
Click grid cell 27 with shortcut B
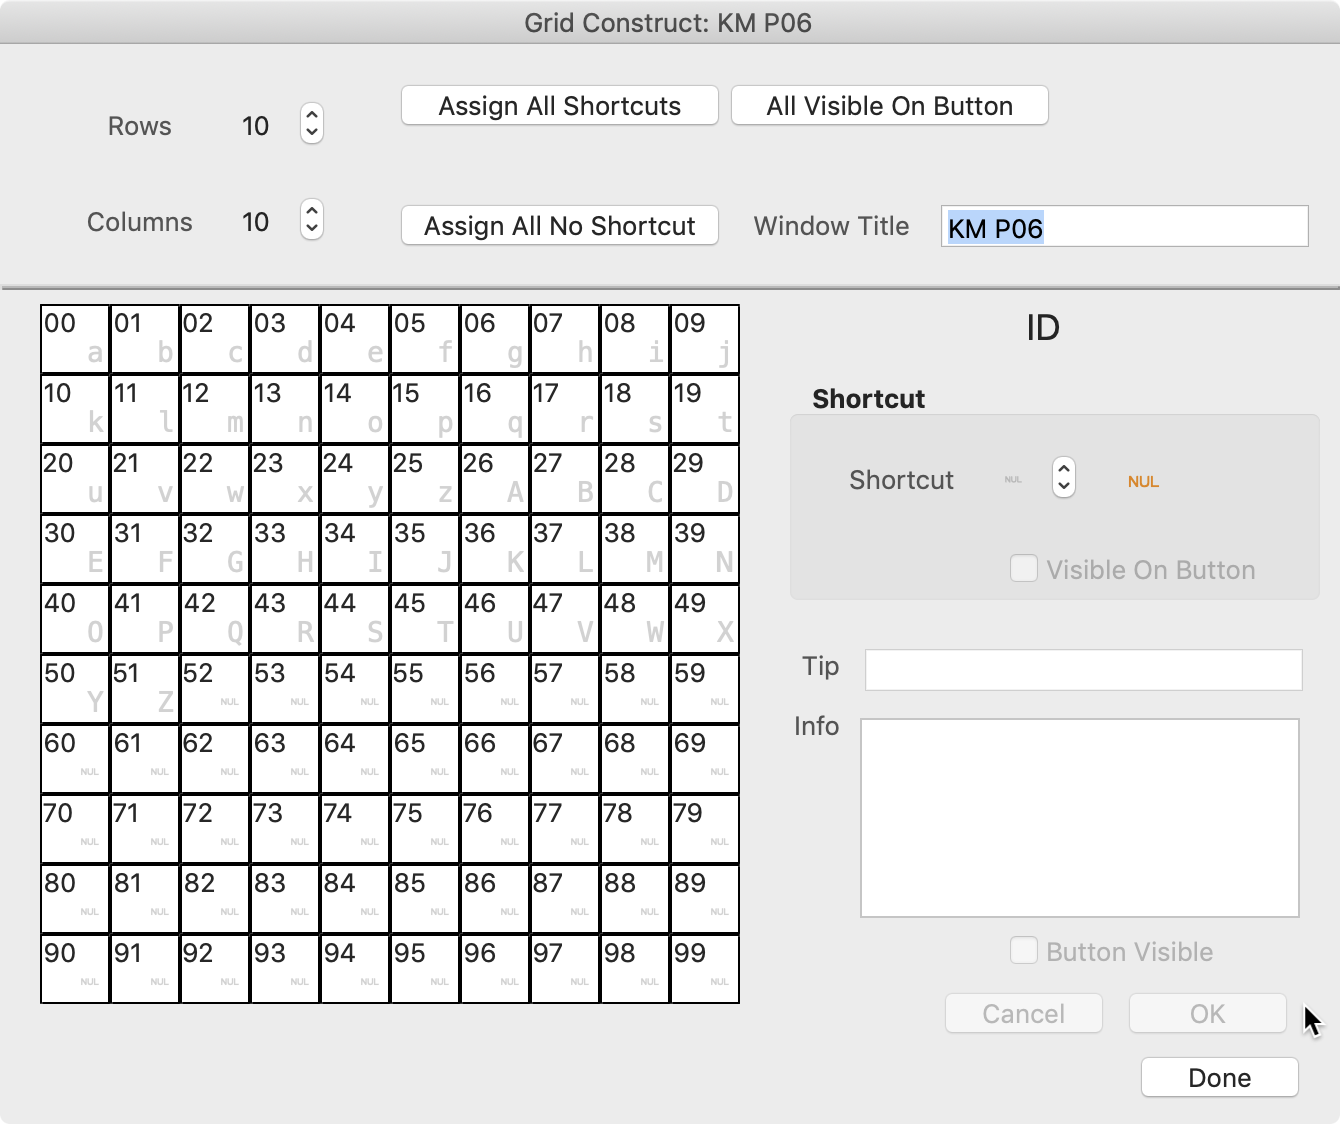click(565, 479)
